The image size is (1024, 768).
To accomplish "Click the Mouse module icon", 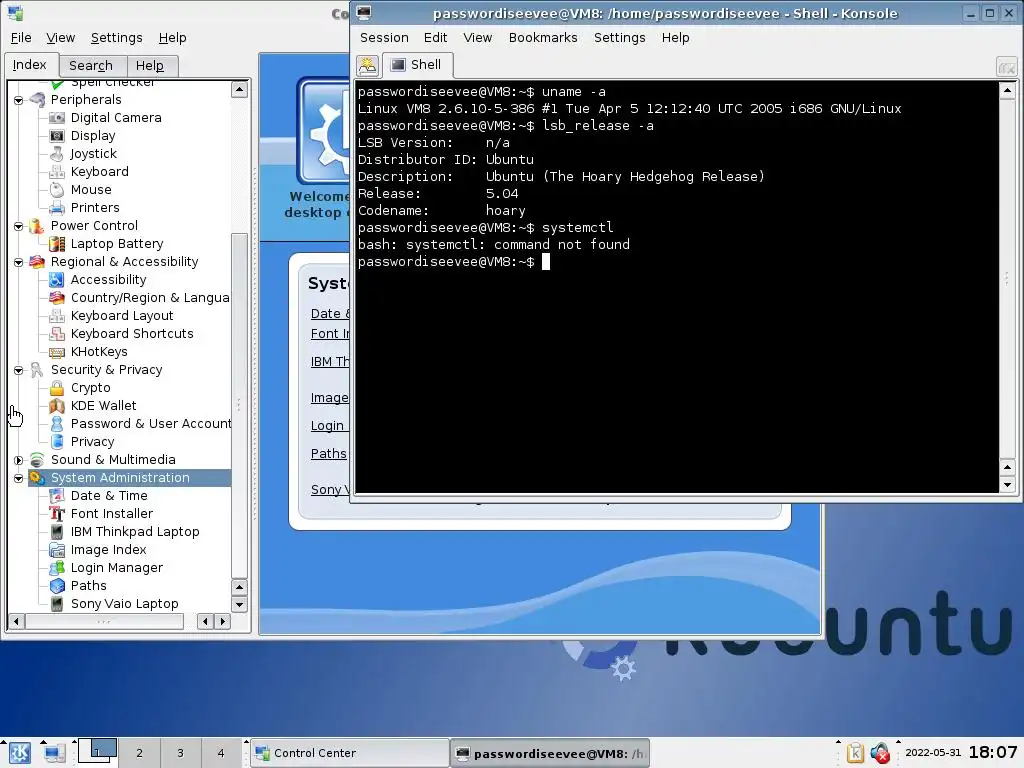I will (57, 189).
